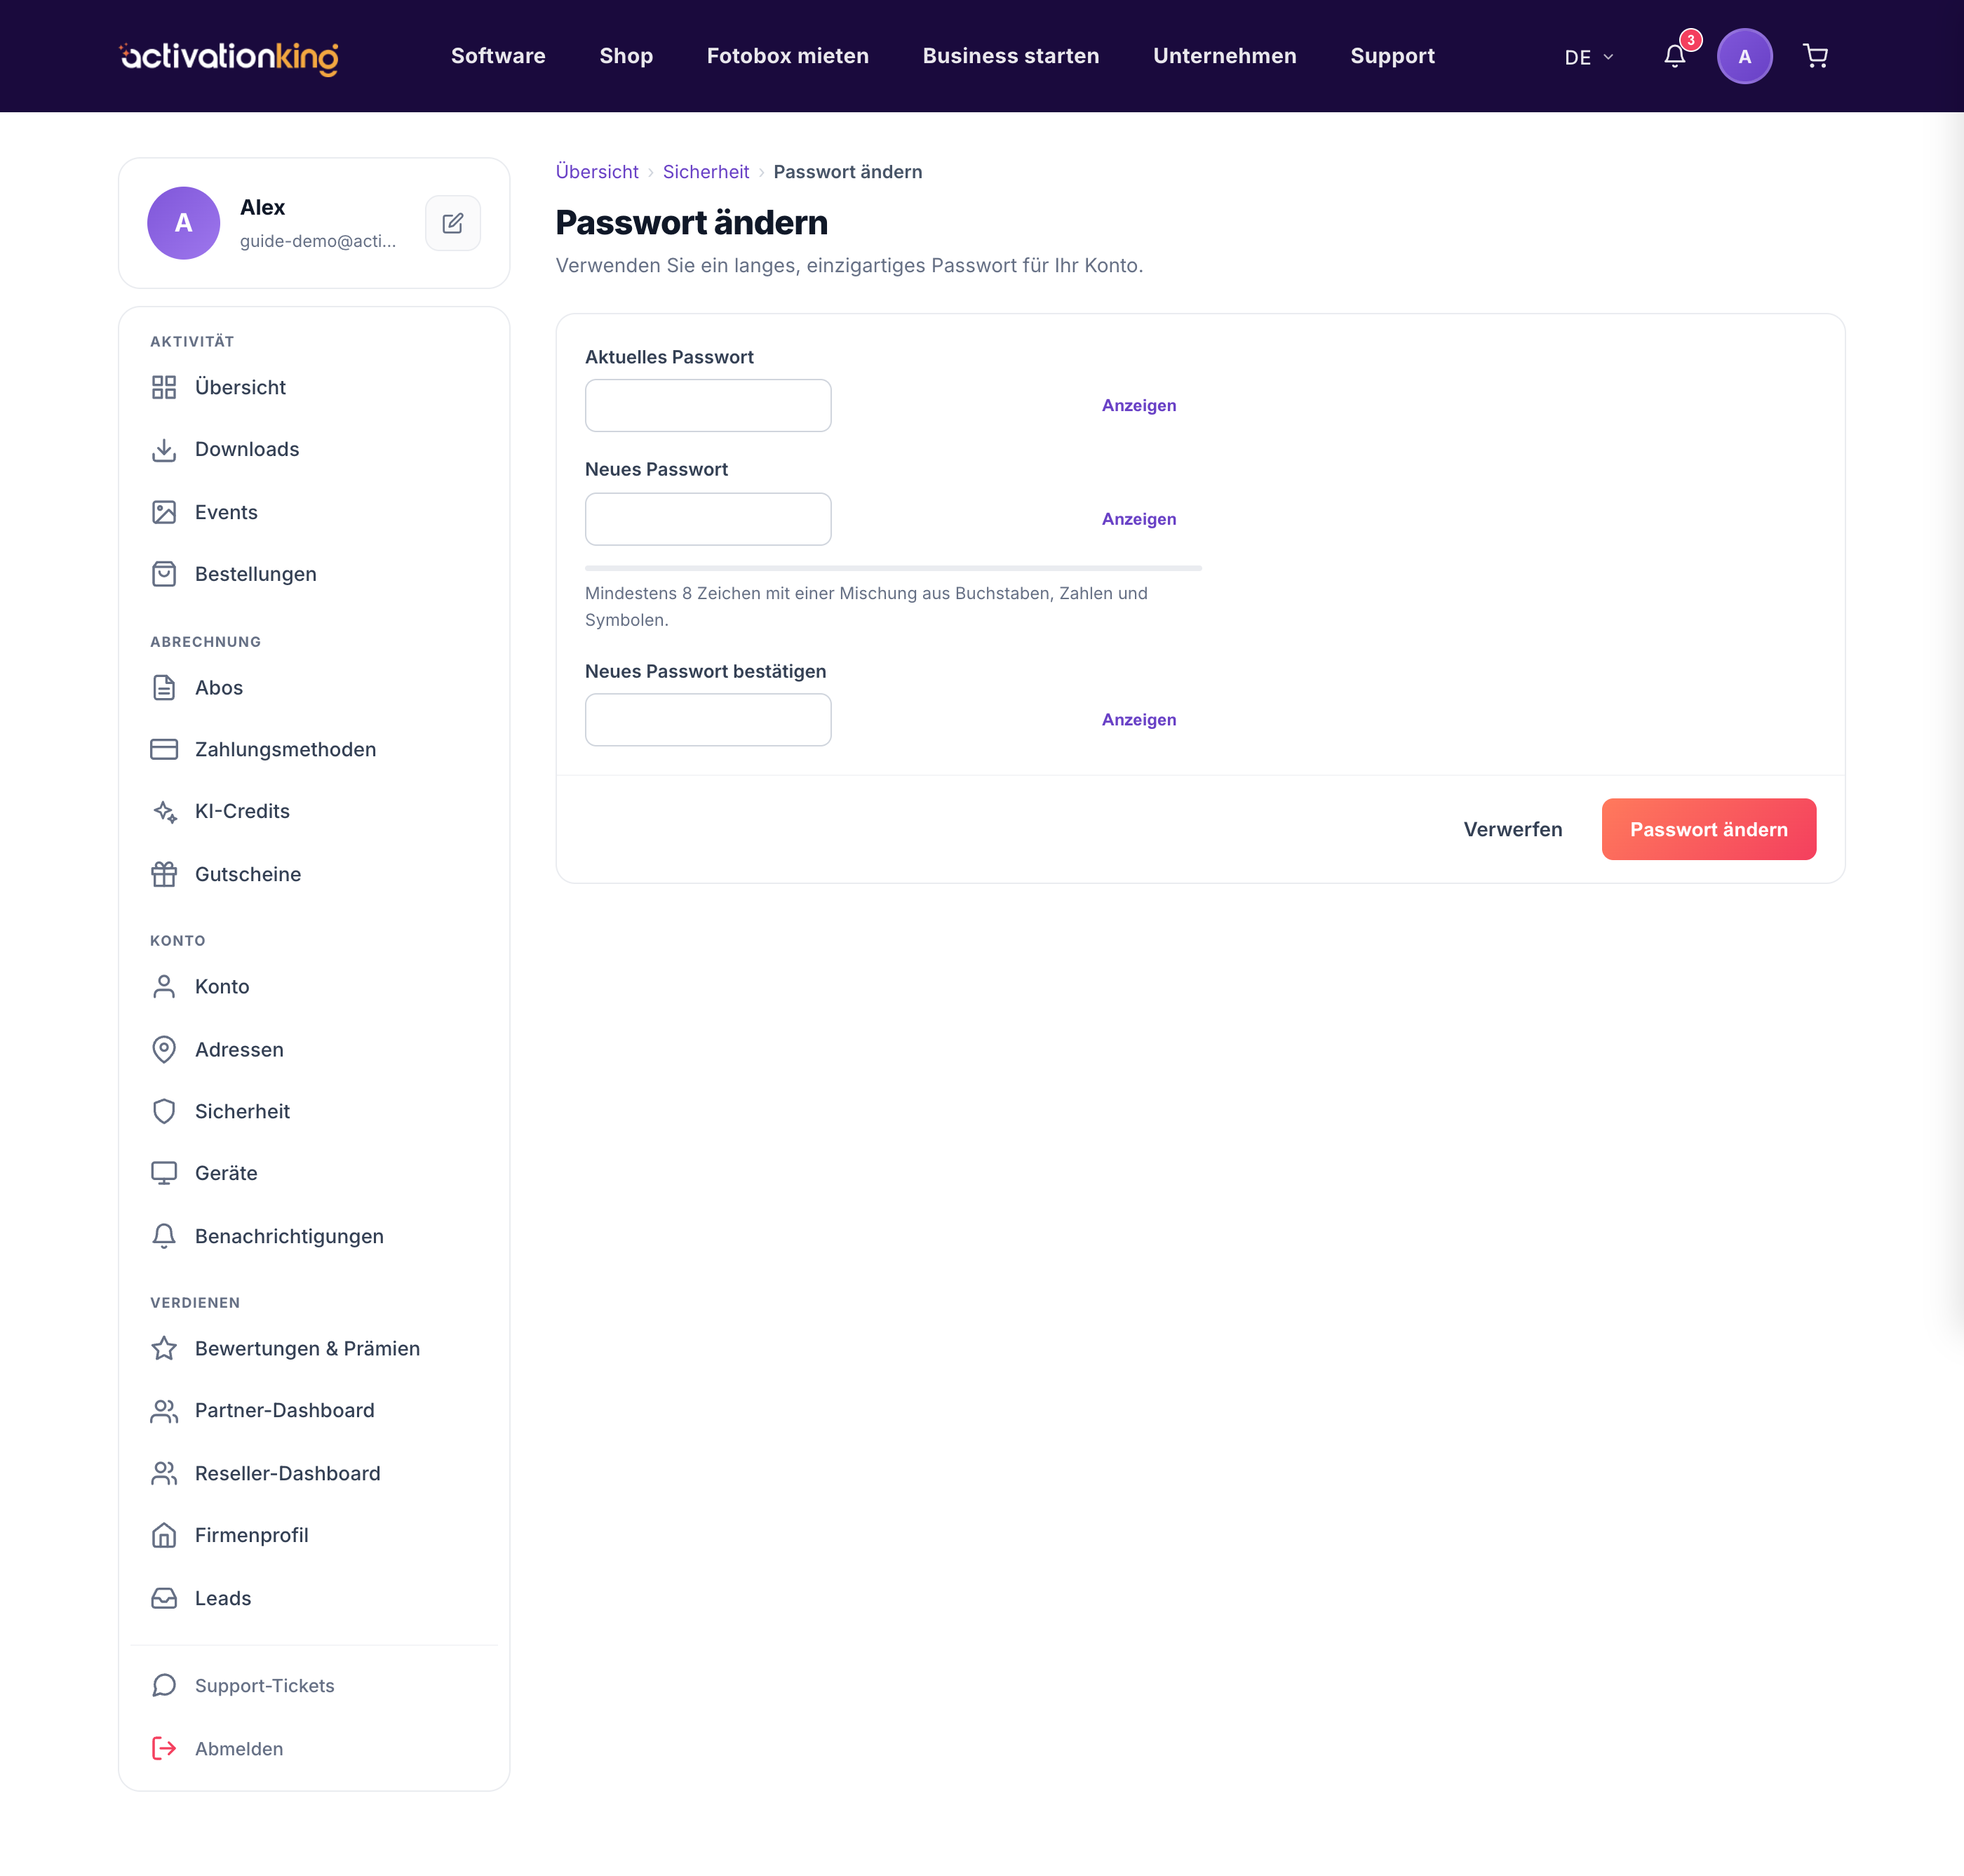The height and width of the screenshot is (1876, 1964).
Task: Focus the Aktuelles Passwort input field
Action: 708,405
